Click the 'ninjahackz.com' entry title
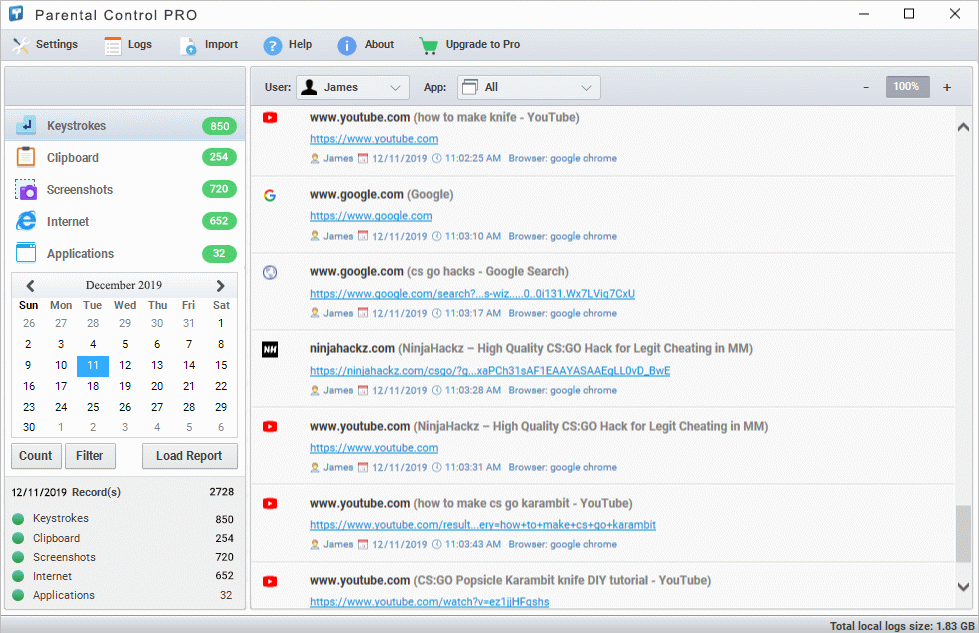Screen dimensions: 979x633 point(352,348)
